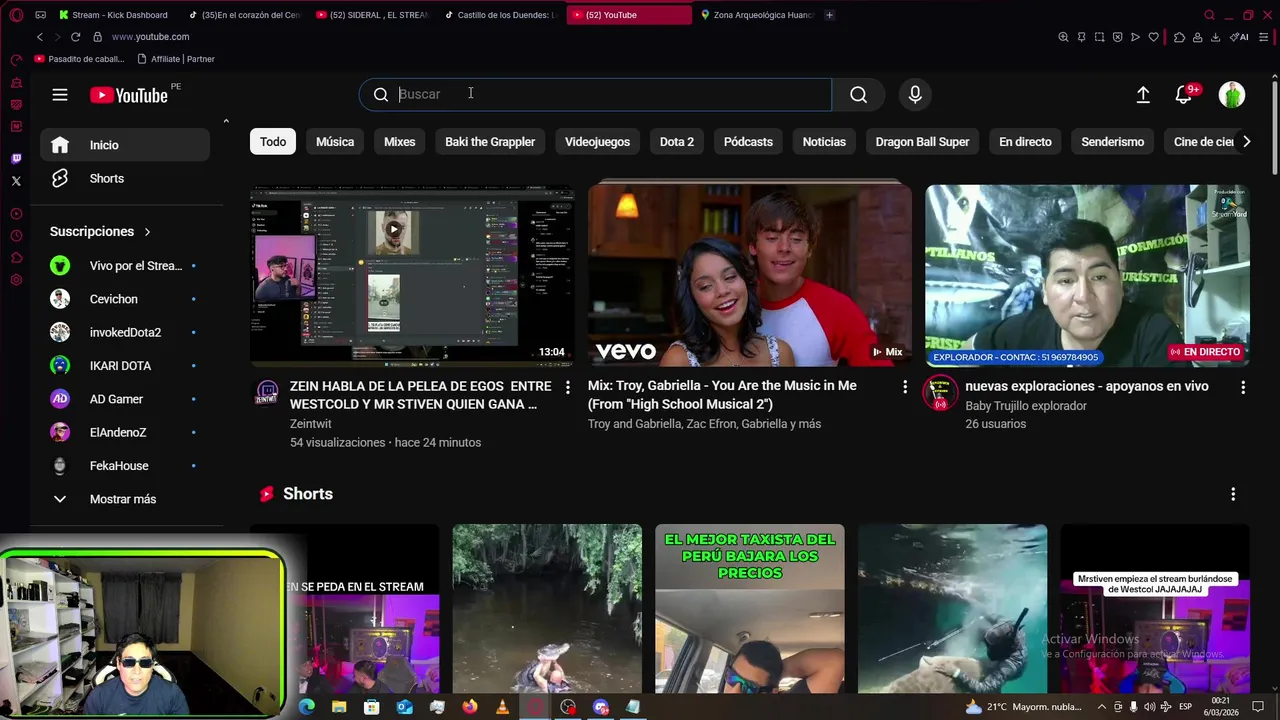Open the Opera main menu logo
This screenshot has width=1280, height=720.
tap(16, 15)
